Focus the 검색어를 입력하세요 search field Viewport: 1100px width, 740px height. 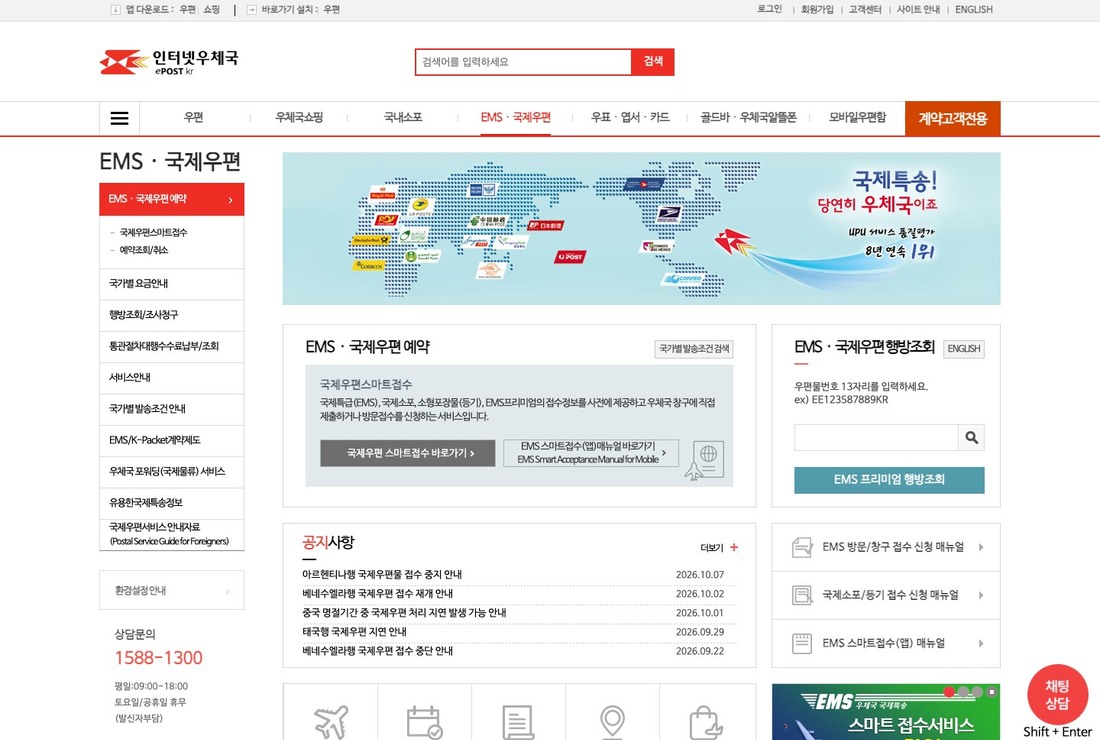523,62
